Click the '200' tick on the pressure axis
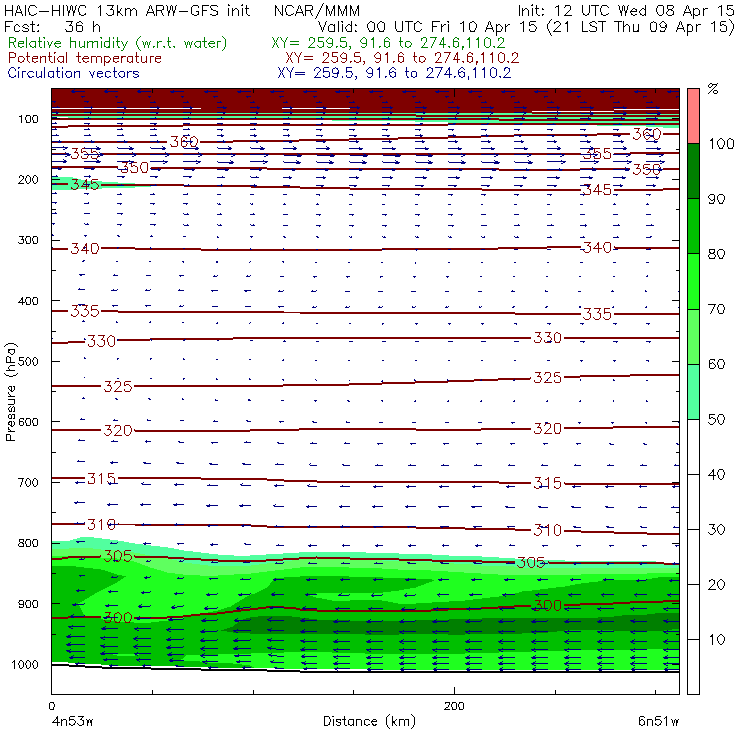The width and height of the screenshot is (740, 740). 28,180
